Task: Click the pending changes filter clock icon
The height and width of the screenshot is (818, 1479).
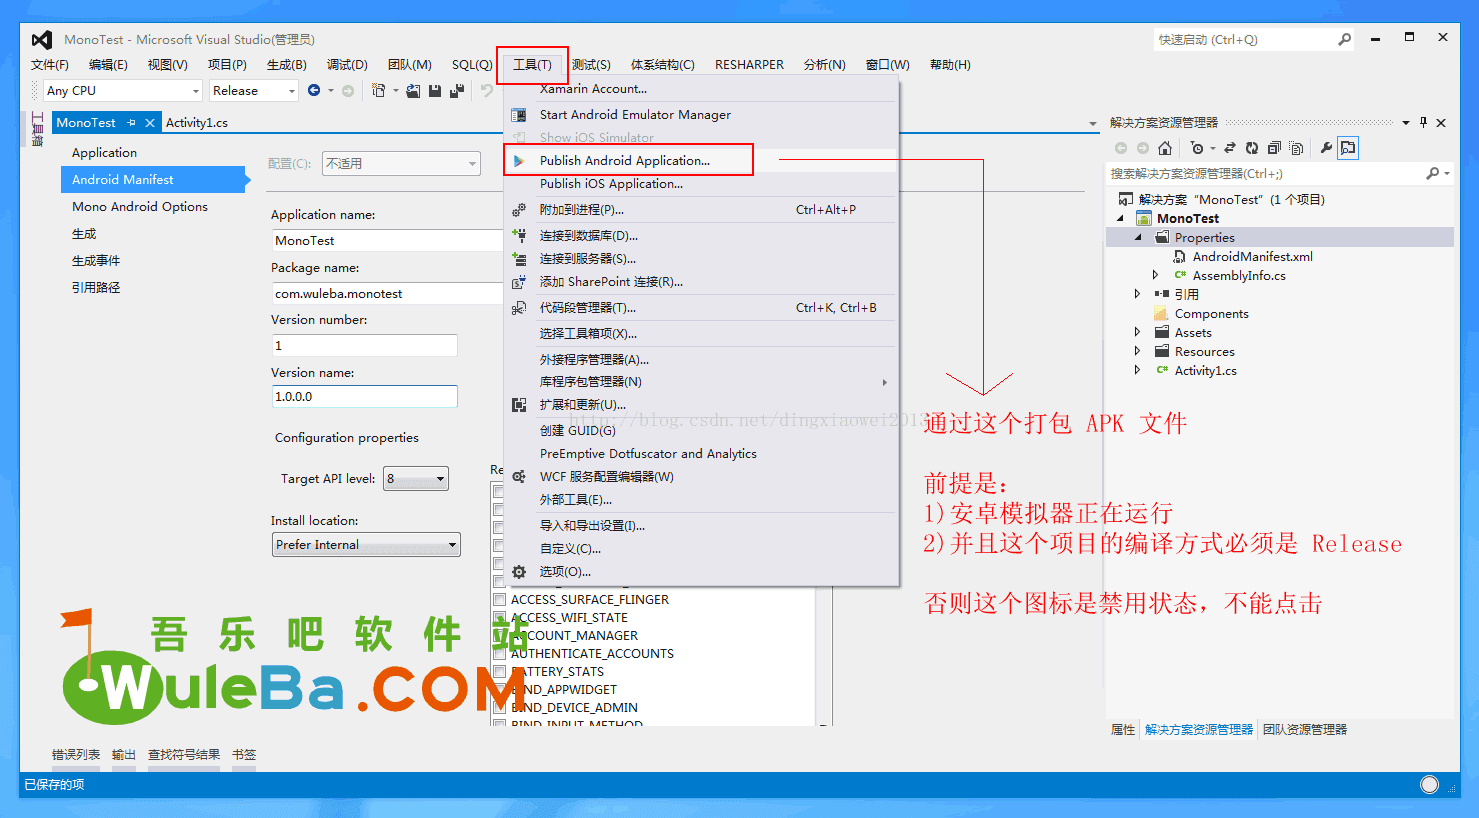Action: [1197, 148]
